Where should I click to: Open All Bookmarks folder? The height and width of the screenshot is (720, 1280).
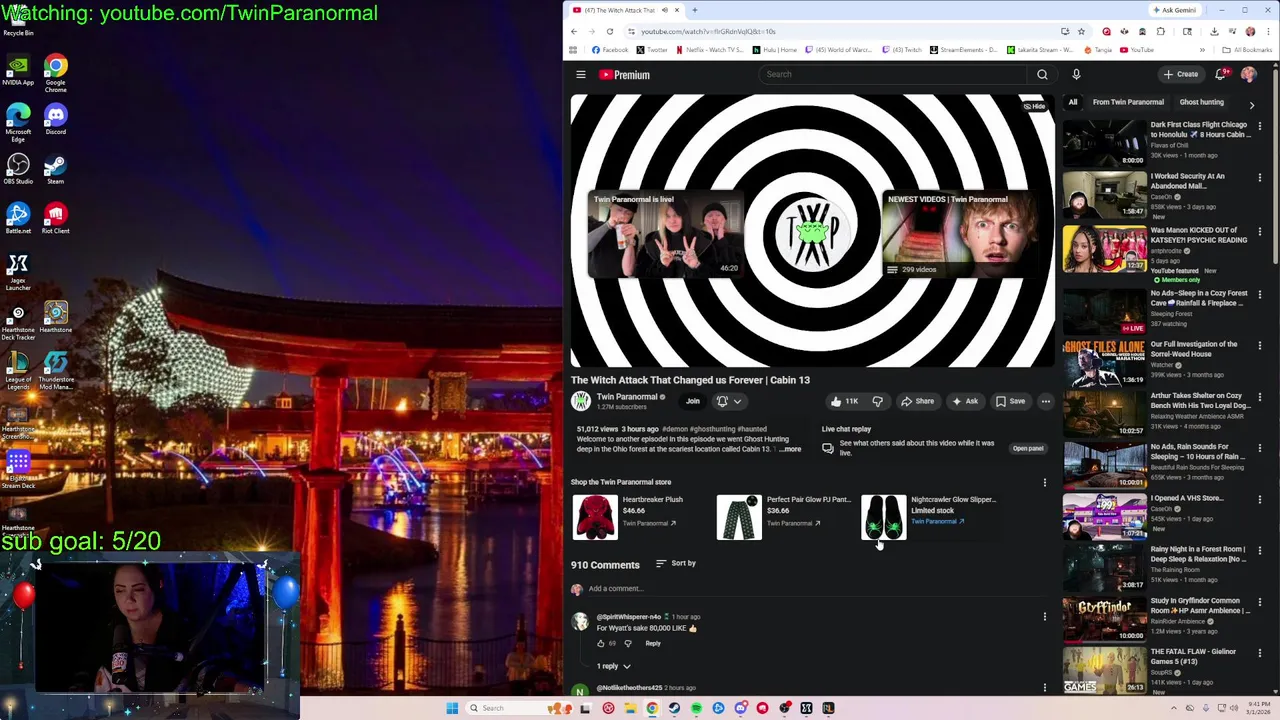(1247, 50)
